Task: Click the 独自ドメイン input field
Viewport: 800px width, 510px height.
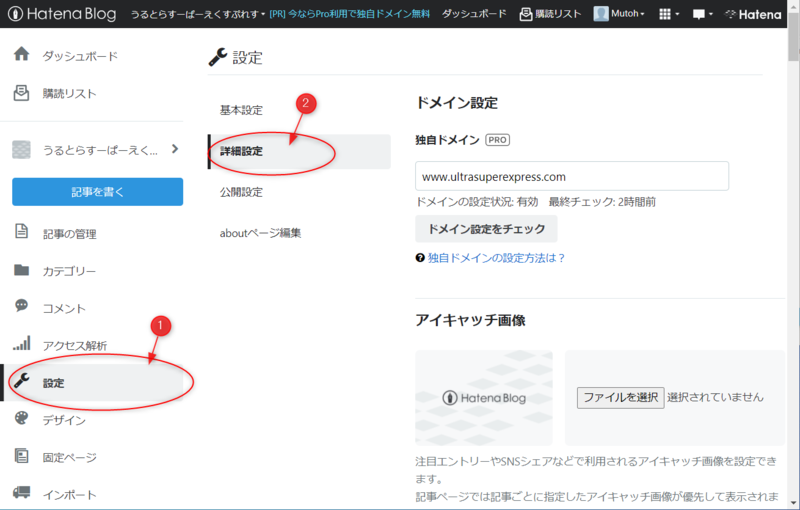Action: [x=572, y=176]
